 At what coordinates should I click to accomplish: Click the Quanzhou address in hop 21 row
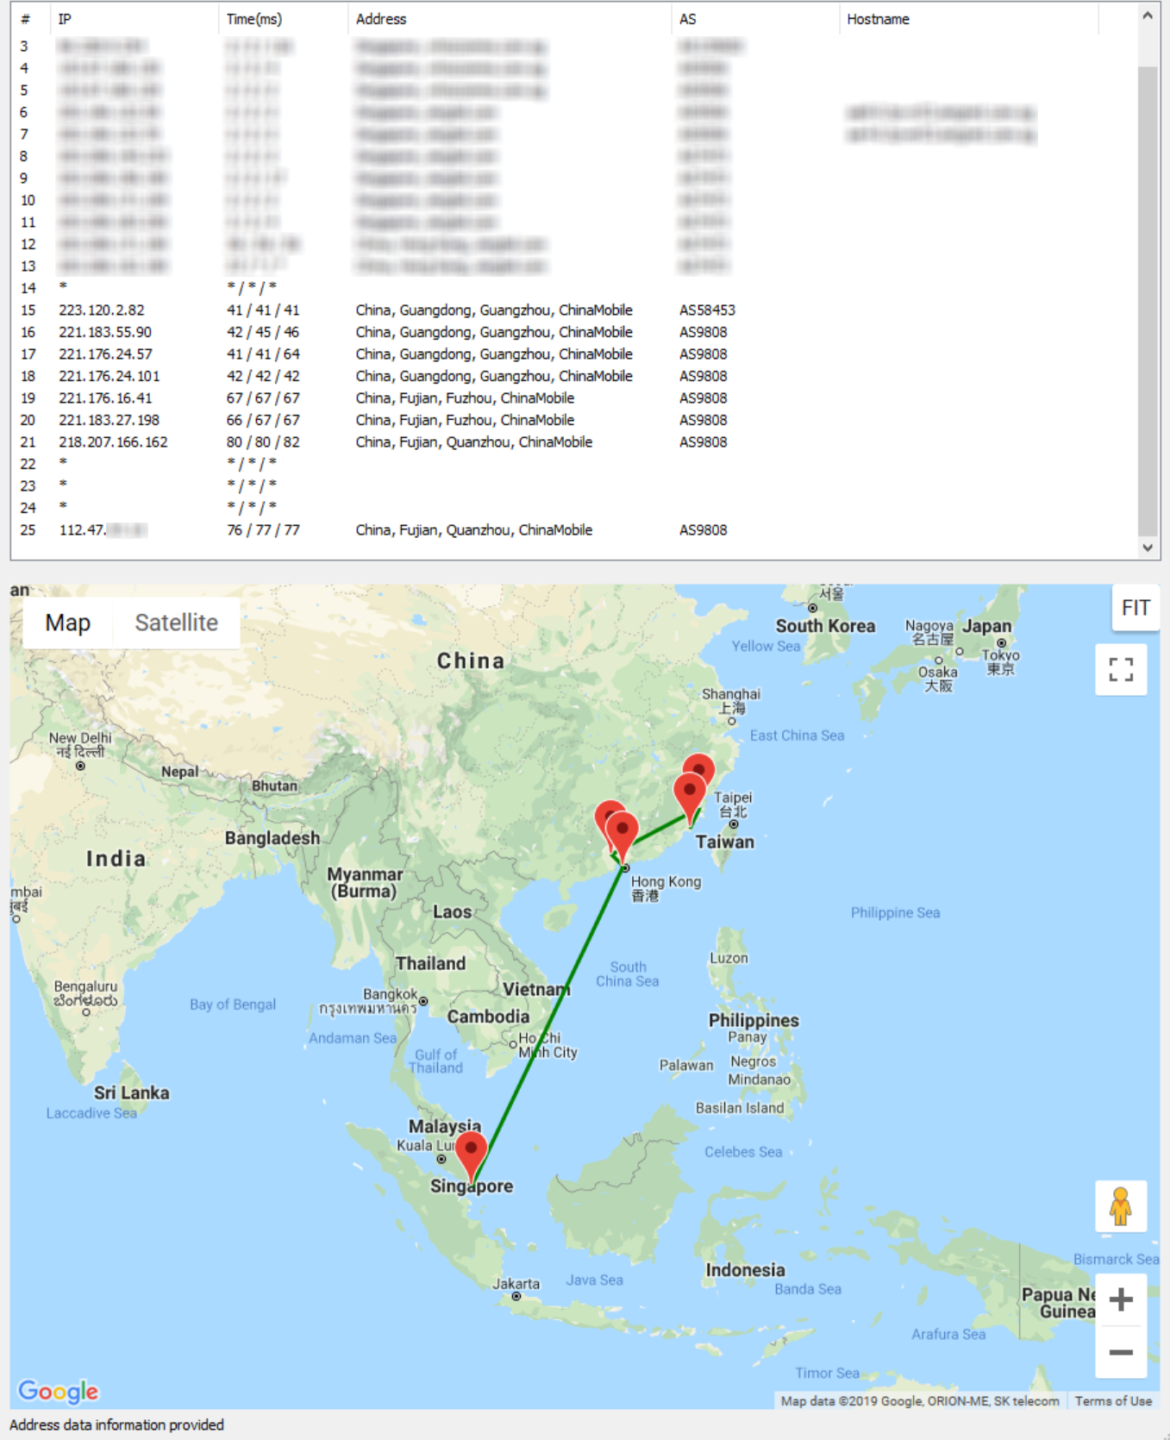[474, 442]
